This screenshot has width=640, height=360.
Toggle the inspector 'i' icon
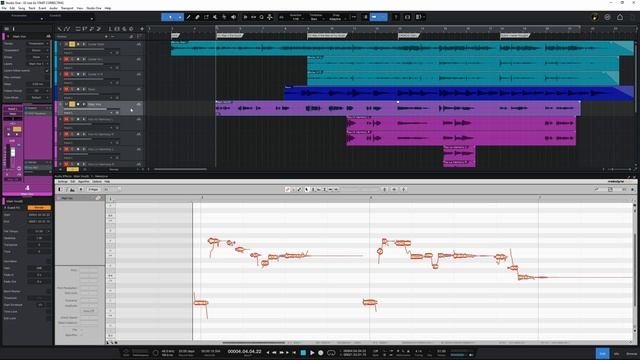tap(13, 29)
